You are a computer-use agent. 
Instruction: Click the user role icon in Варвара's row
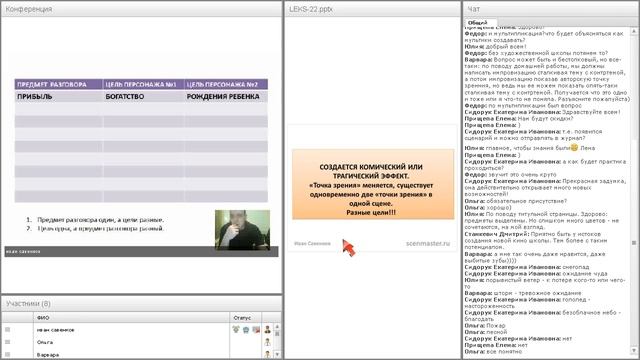coord(267,354)
